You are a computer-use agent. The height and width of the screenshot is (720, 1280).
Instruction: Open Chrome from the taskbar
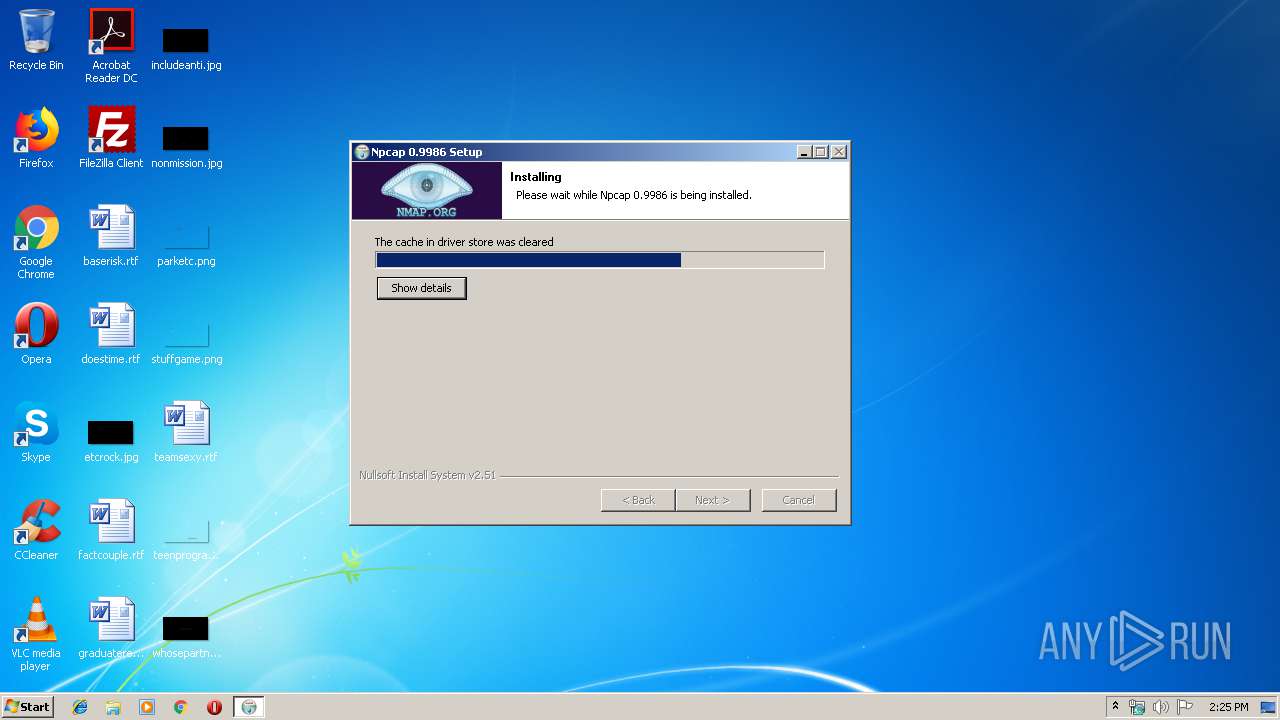point(181,707)
